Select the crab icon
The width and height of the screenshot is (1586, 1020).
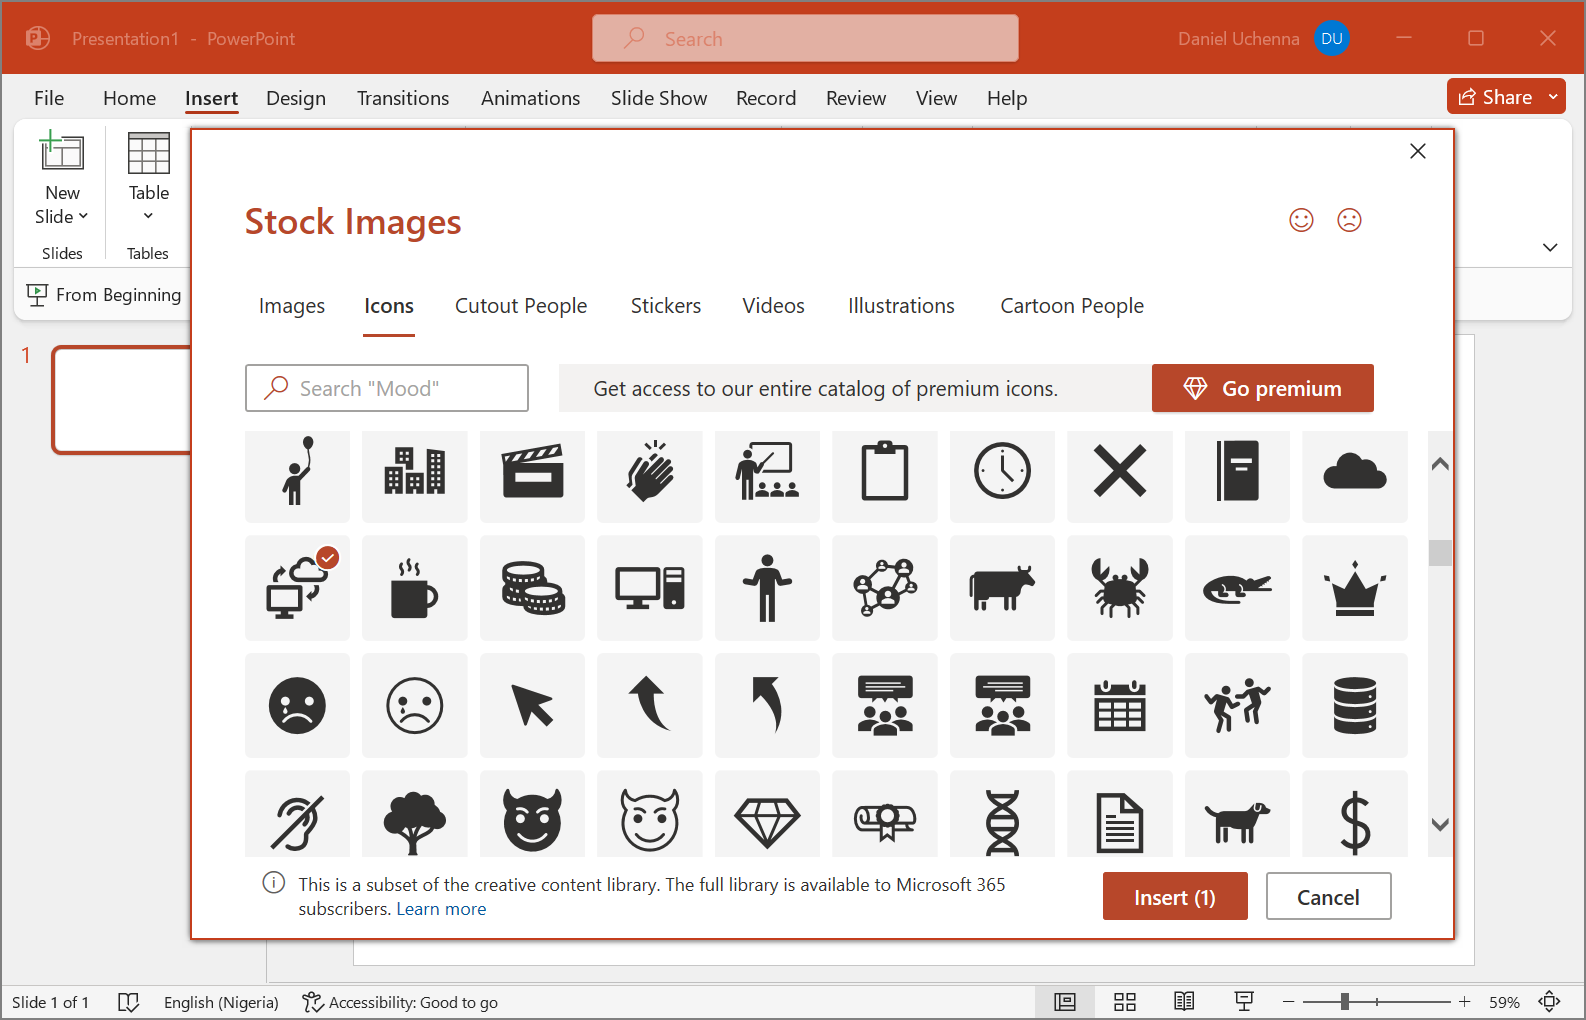[x=1120, y=588]
